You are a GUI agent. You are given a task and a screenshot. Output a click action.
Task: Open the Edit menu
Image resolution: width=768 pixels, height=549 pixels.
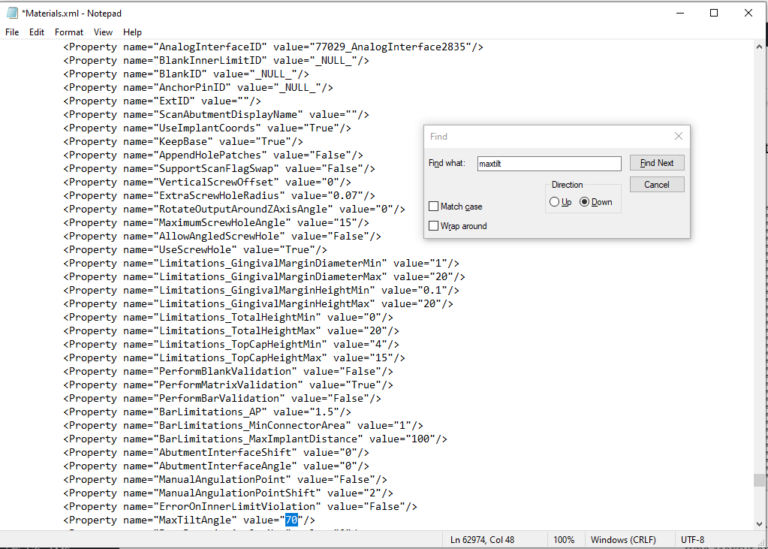pos(36,32)
